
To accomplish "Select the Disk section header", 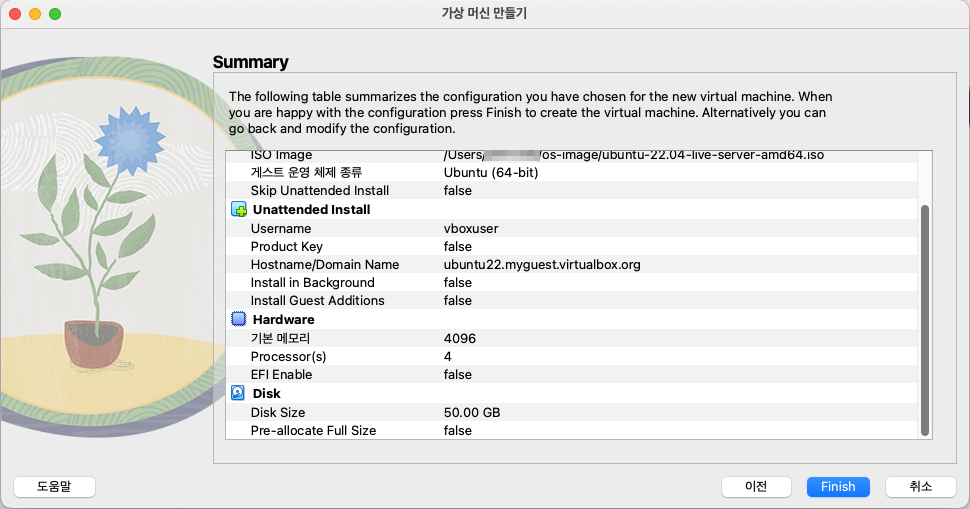I will pos(267,393).
